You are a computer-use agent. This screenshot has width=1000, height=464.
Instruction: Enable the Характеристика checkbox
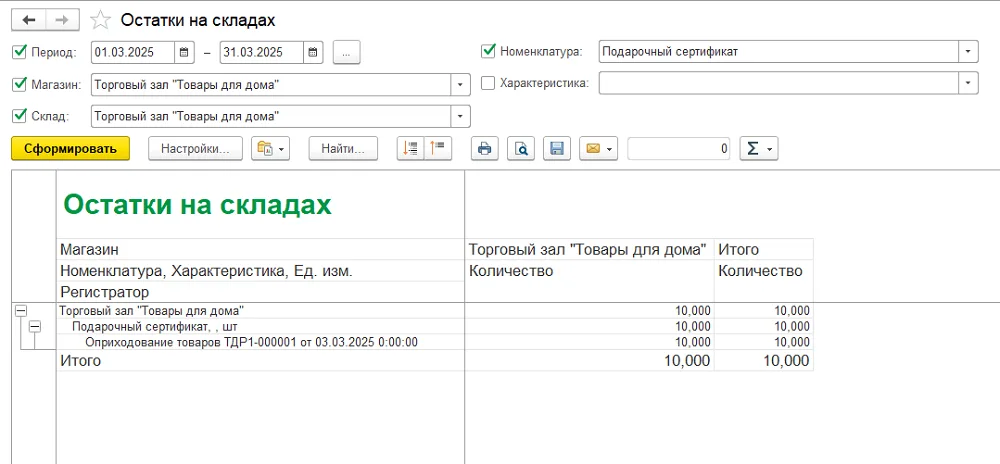click(x=488, y=83)
